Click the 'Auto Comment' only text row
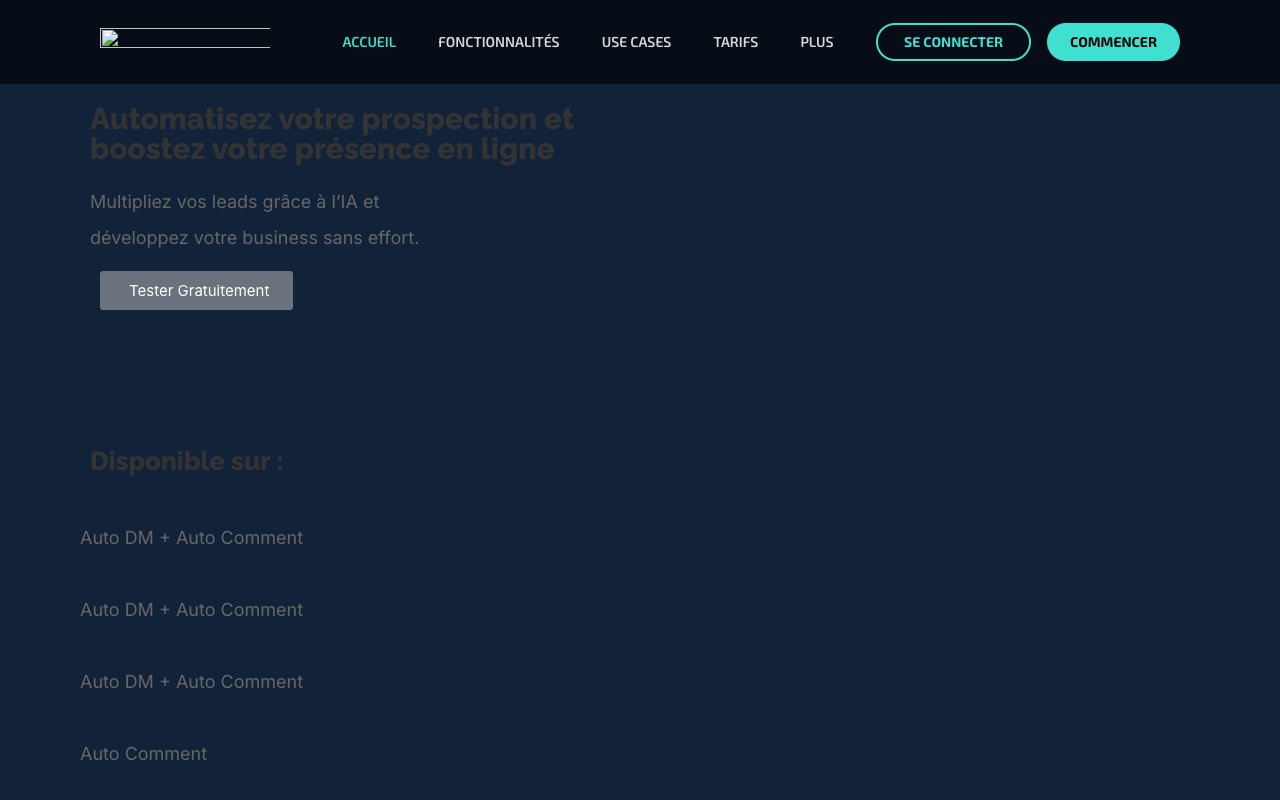Screen dimensions: 1280x800 point(144,754)
